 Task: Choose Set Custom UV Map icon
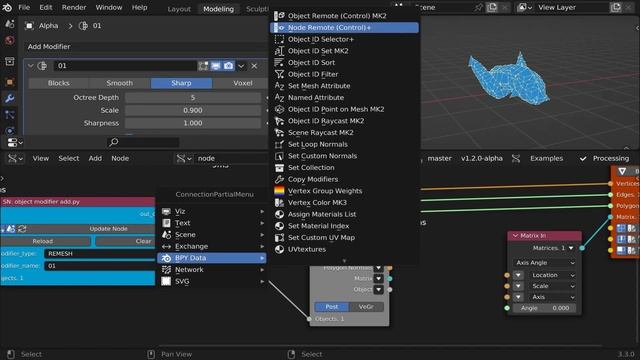click(x=279, y=238)
